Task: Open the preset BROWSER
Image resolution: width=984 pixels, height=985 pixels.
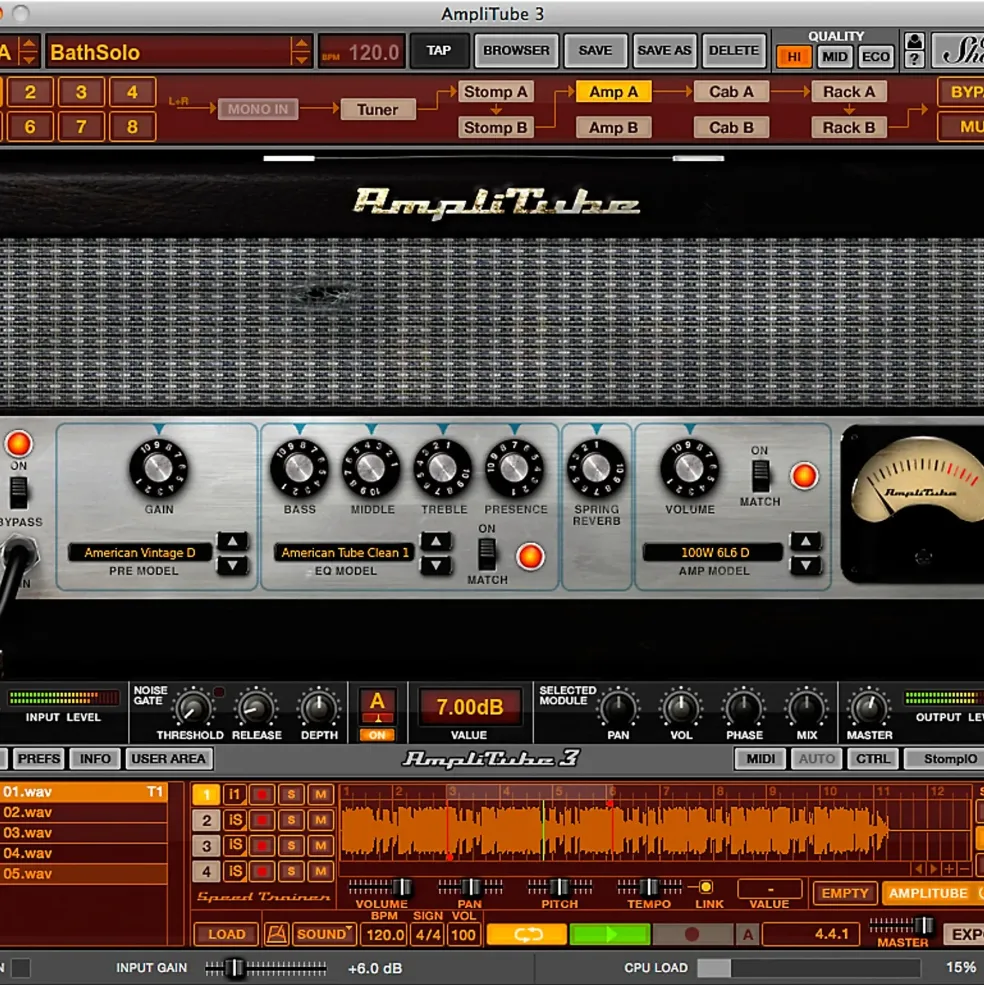Action: point(516,50)
